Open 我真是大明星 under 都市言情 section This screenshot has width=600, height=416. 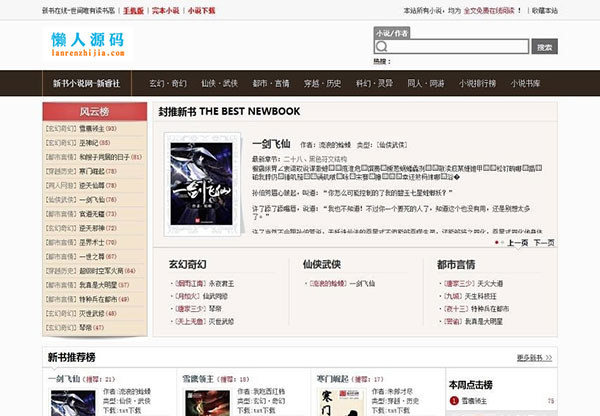484,321
